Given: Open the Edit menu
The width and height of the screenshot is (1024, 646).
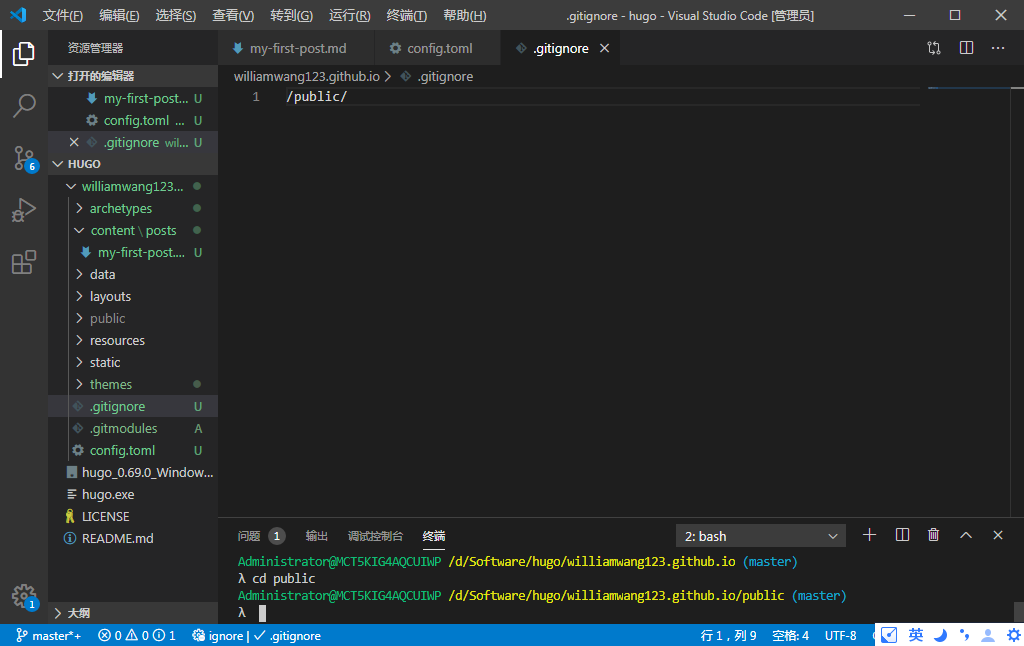Looking at the screenshot, I should 119,15.
